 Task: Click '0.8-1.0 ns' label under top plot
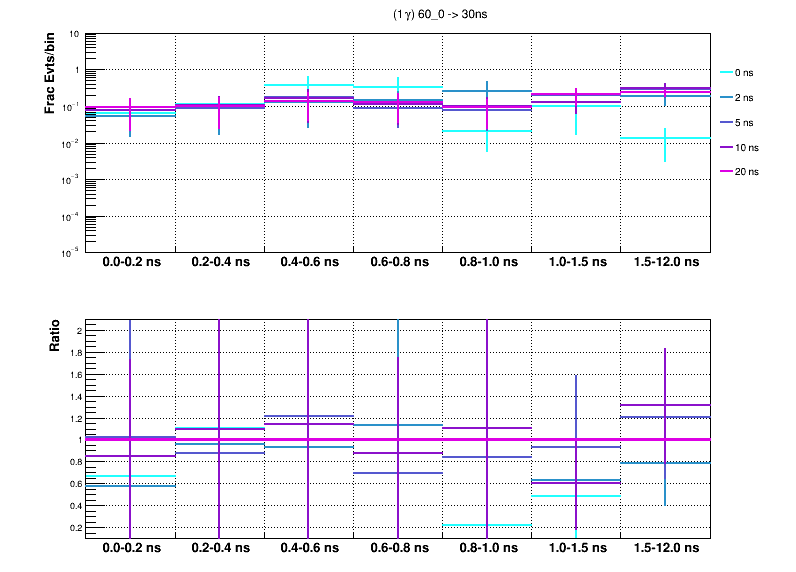(487, 263)
